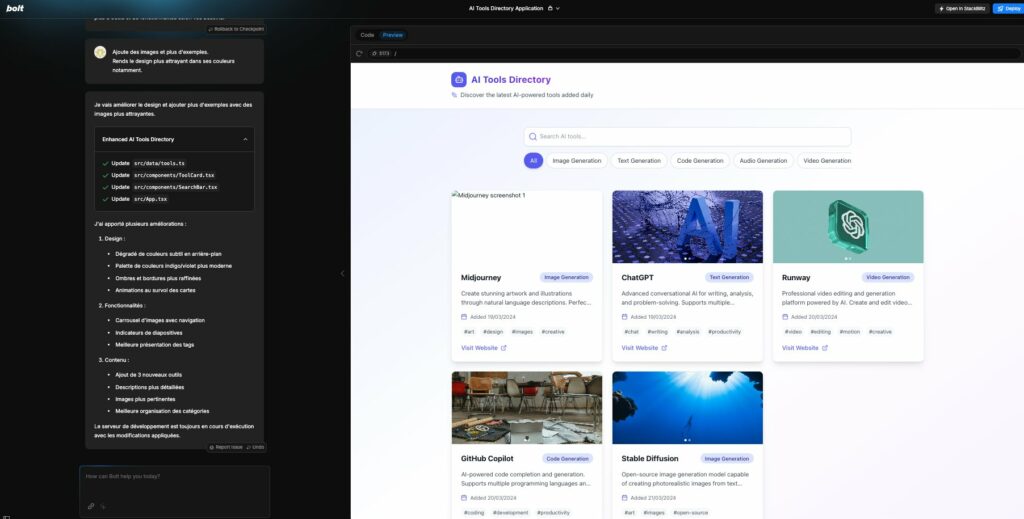This screenshot has height=519, width=1024.
Task: Click the Deploy button
Action: (1006, 8)
